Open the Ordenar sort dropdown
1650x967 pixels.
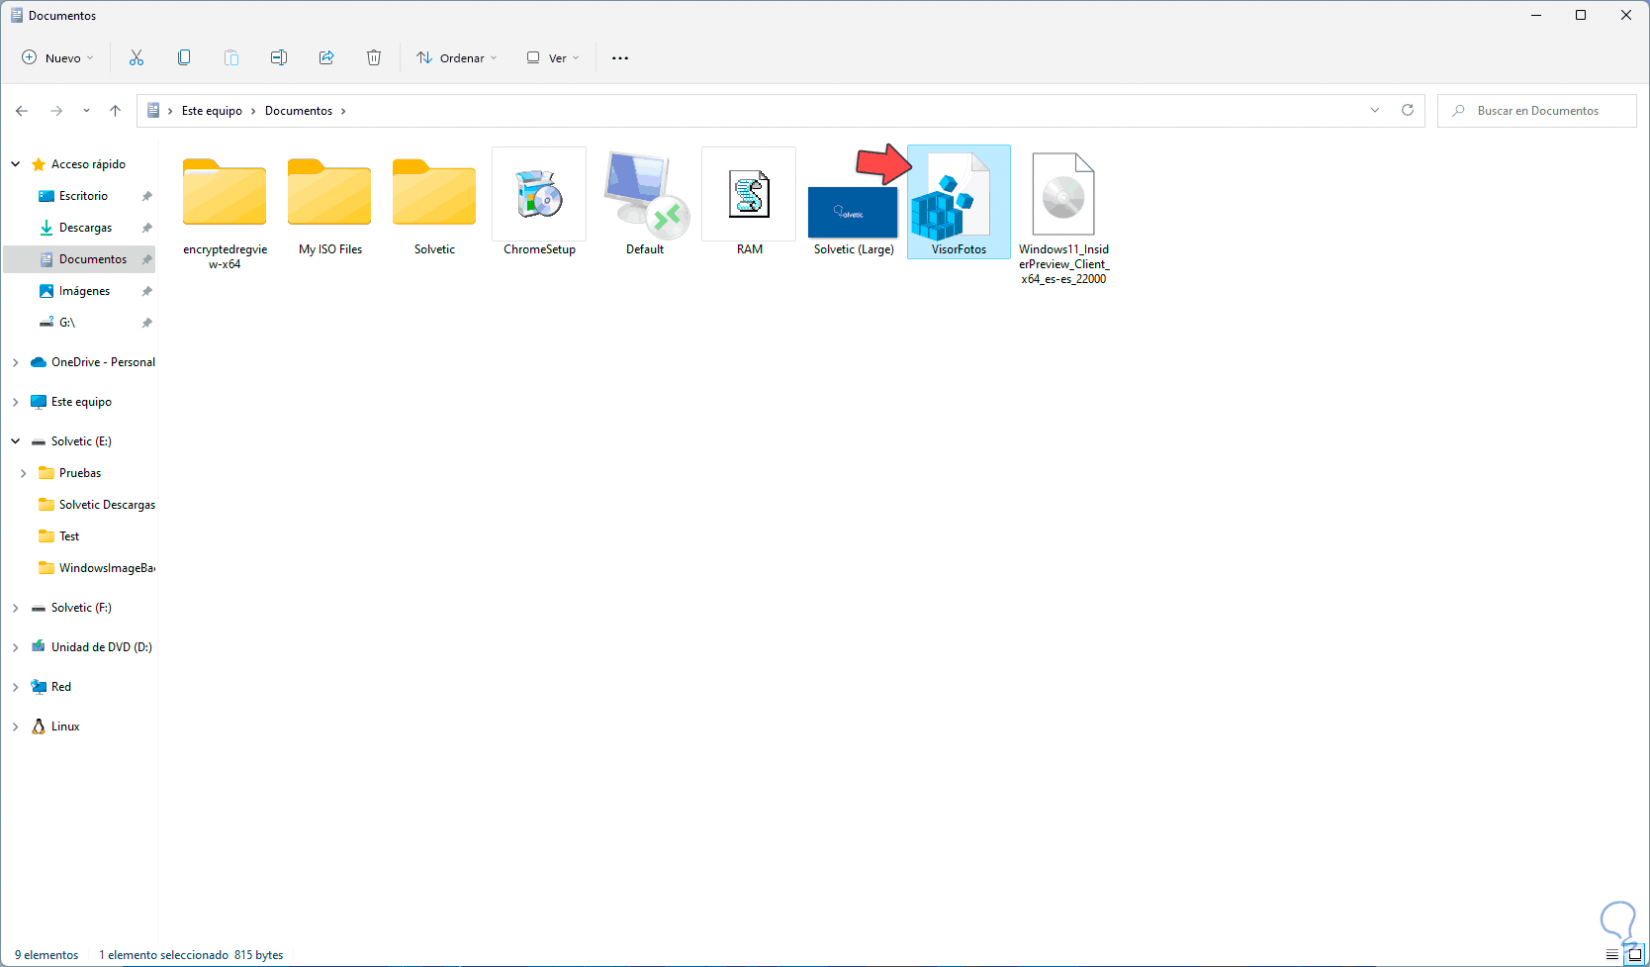[x=456, y=58]
